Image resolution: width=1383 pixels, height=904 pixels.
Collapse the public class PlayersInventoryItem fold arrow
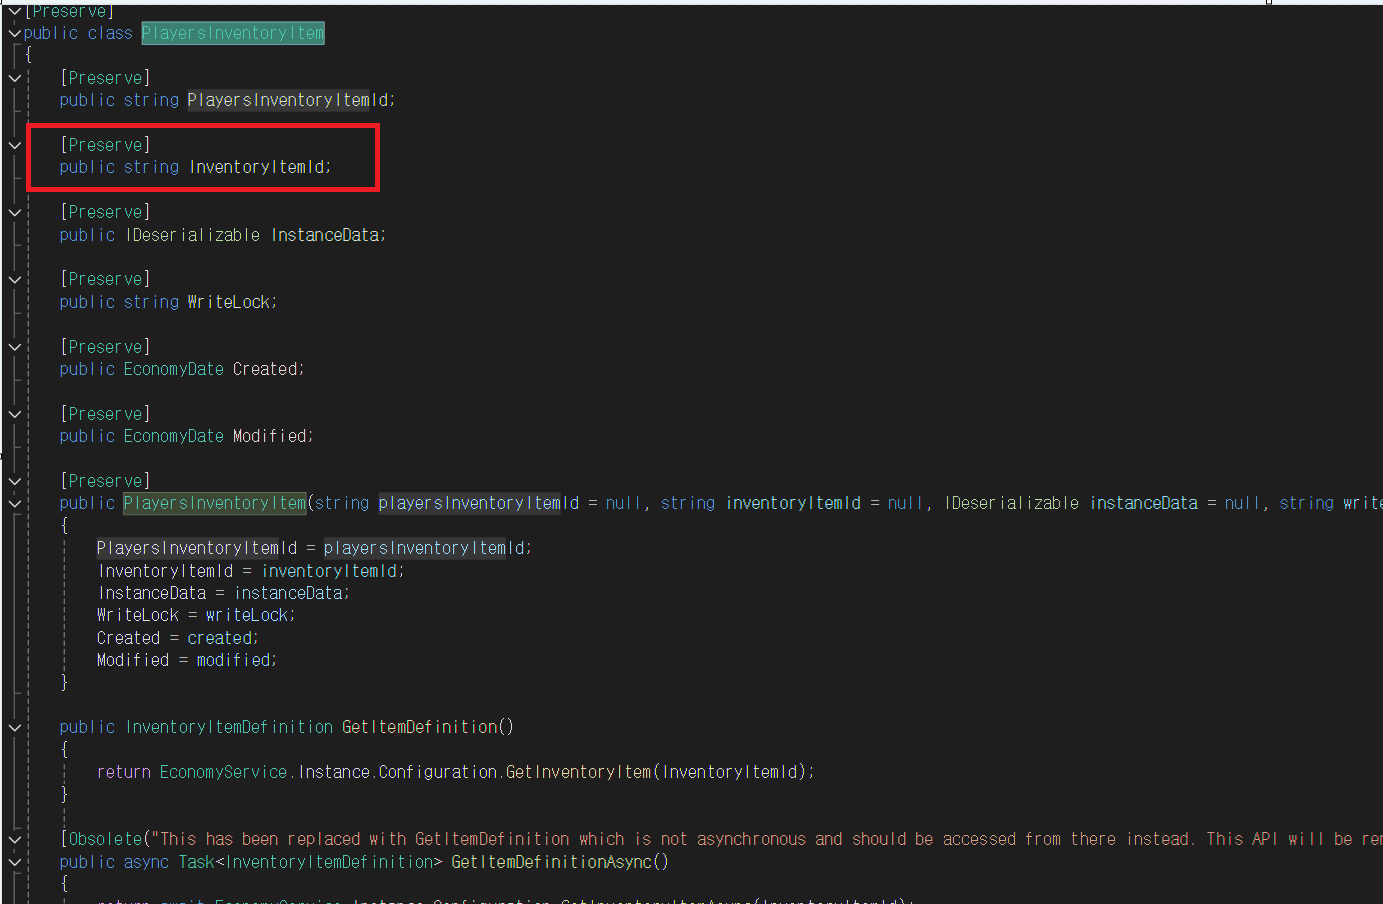(15, 33)
